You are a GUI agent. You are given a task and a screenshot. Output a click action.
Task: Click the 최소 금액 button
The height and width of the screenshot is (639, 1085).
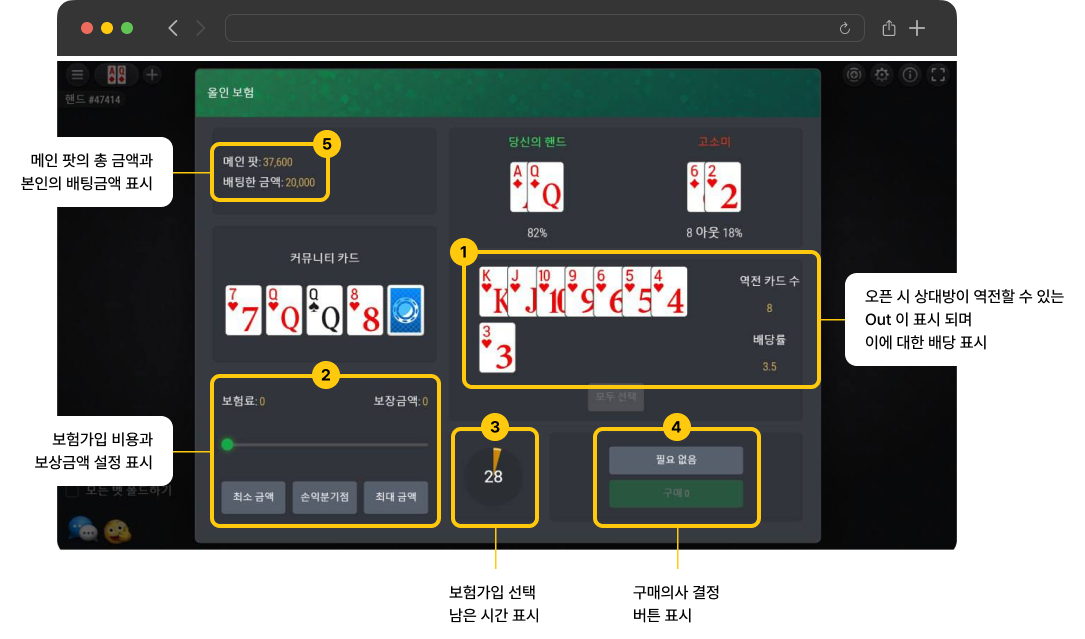coord(253,497)
